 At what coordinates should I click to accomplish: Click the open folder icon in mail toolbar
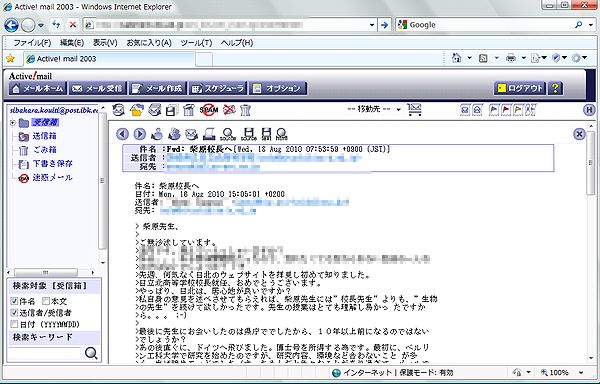(137, 110)
